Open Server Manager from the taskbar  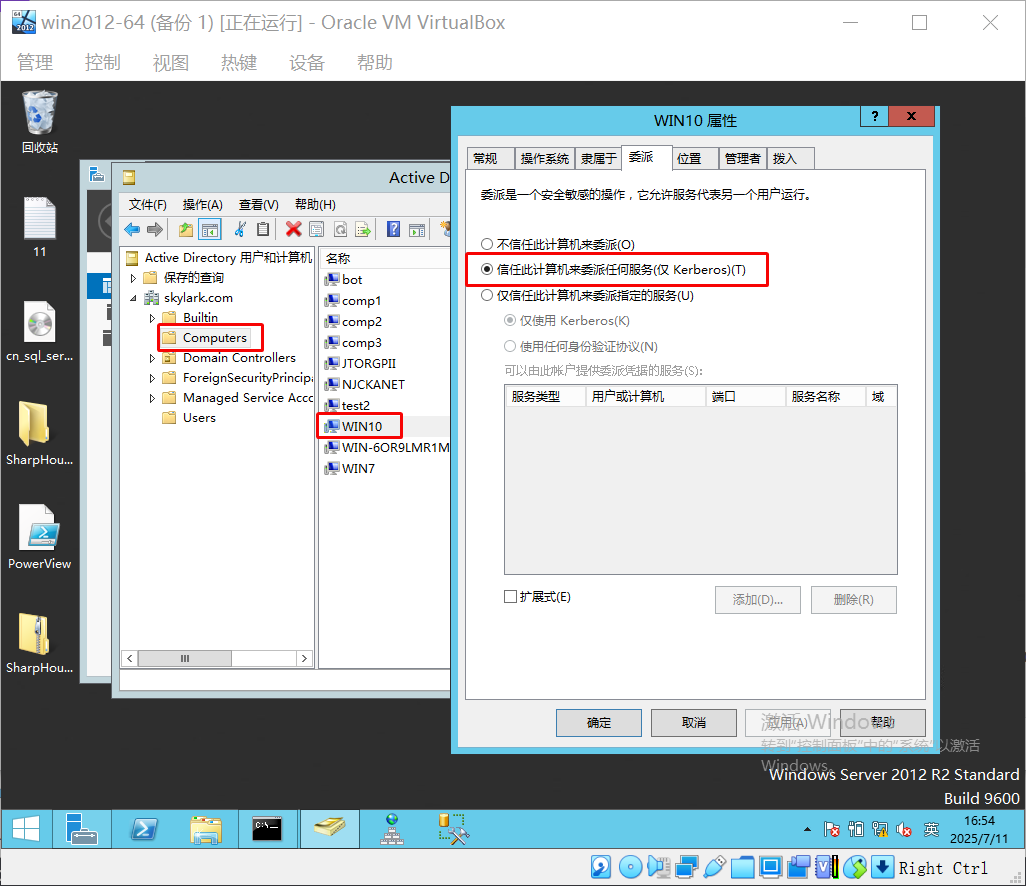tap(82, 829)
